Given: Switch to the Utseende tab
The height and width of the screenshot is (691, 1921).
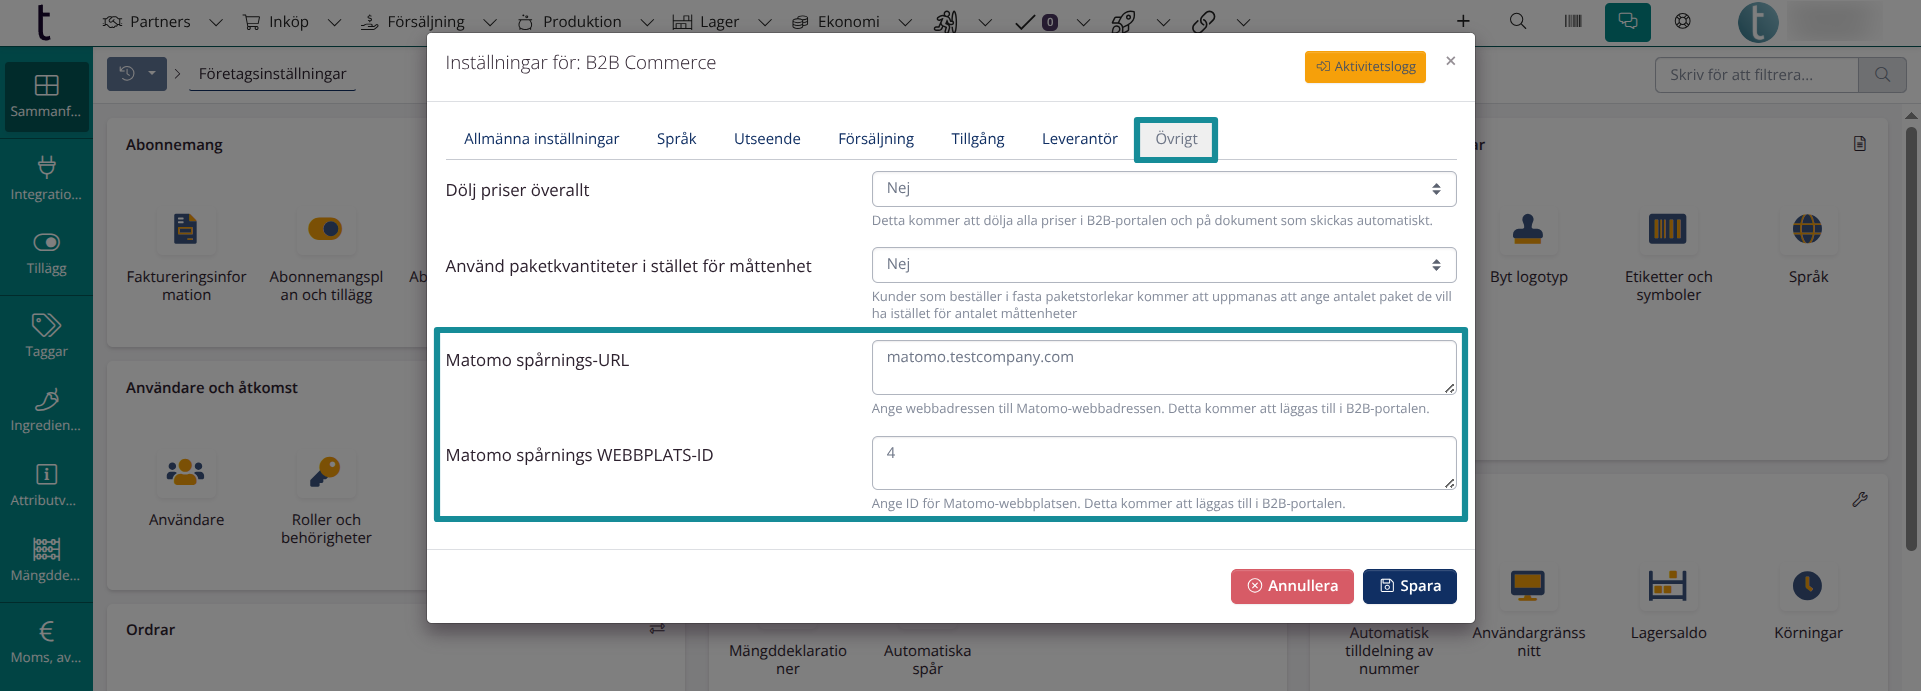Looking at the screenshot, I should click(x=767, y=139).
